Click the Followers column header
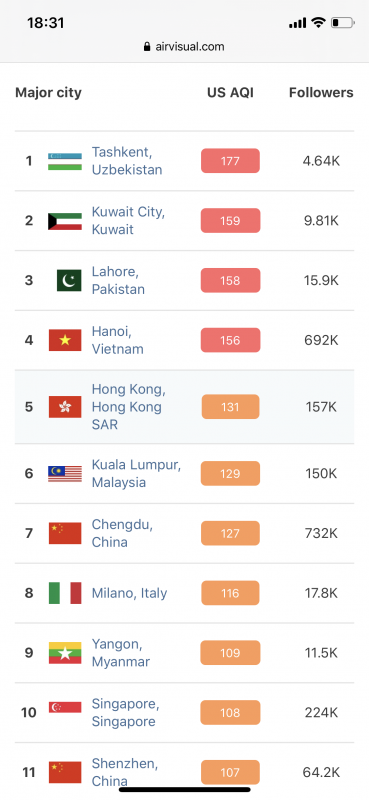Viewport: 369px width, 800px height. click(x=321, y=92)
